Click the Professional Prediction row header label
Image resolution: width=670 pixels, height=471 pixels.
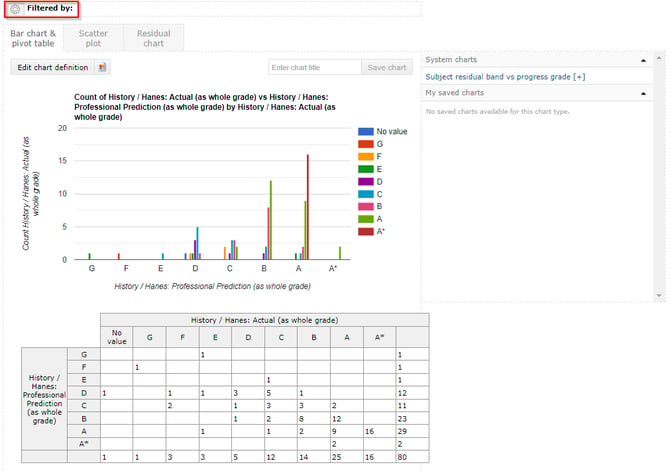tap(44, 399)
